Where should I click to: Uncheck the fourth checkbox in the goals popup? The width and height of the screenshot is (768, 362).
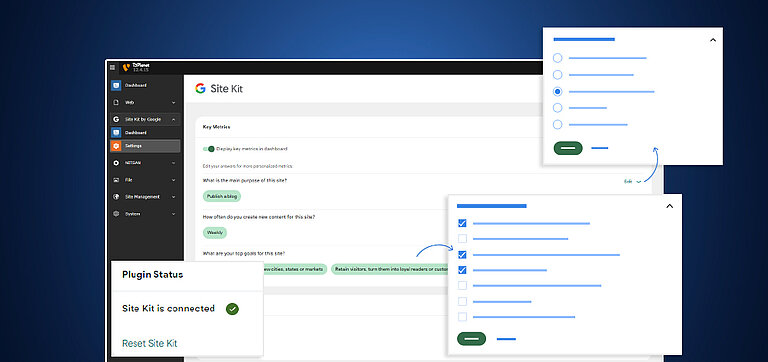tap(462, 270)
